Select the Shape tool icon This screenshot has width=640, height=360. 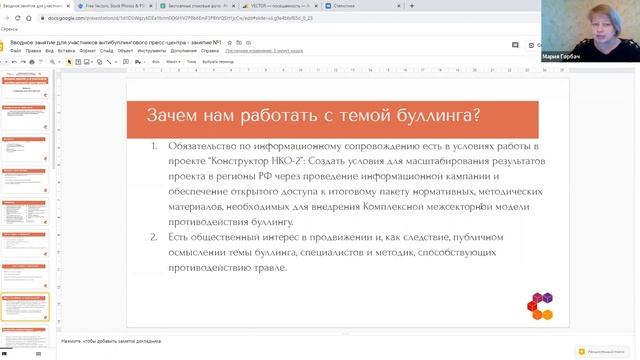[x=99, y=62]
